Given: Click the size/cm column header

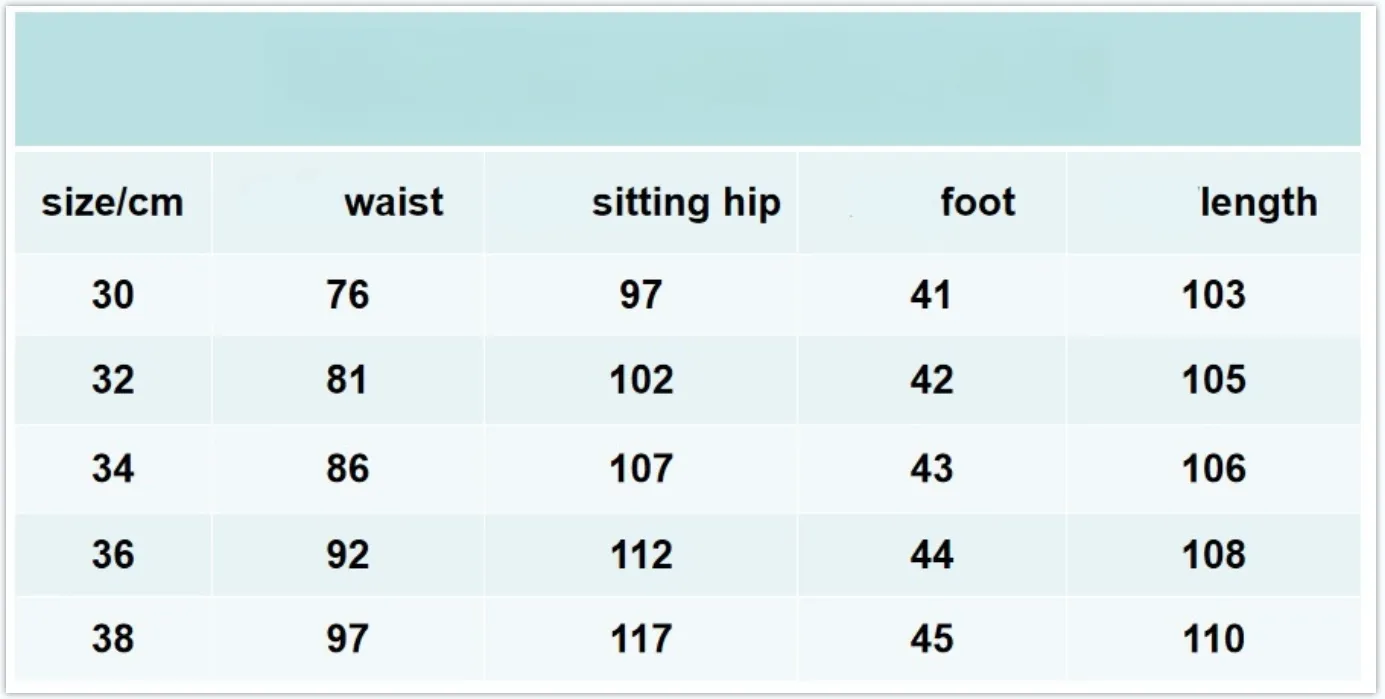Looking at the screenshot, I should [x=112, y=203].
